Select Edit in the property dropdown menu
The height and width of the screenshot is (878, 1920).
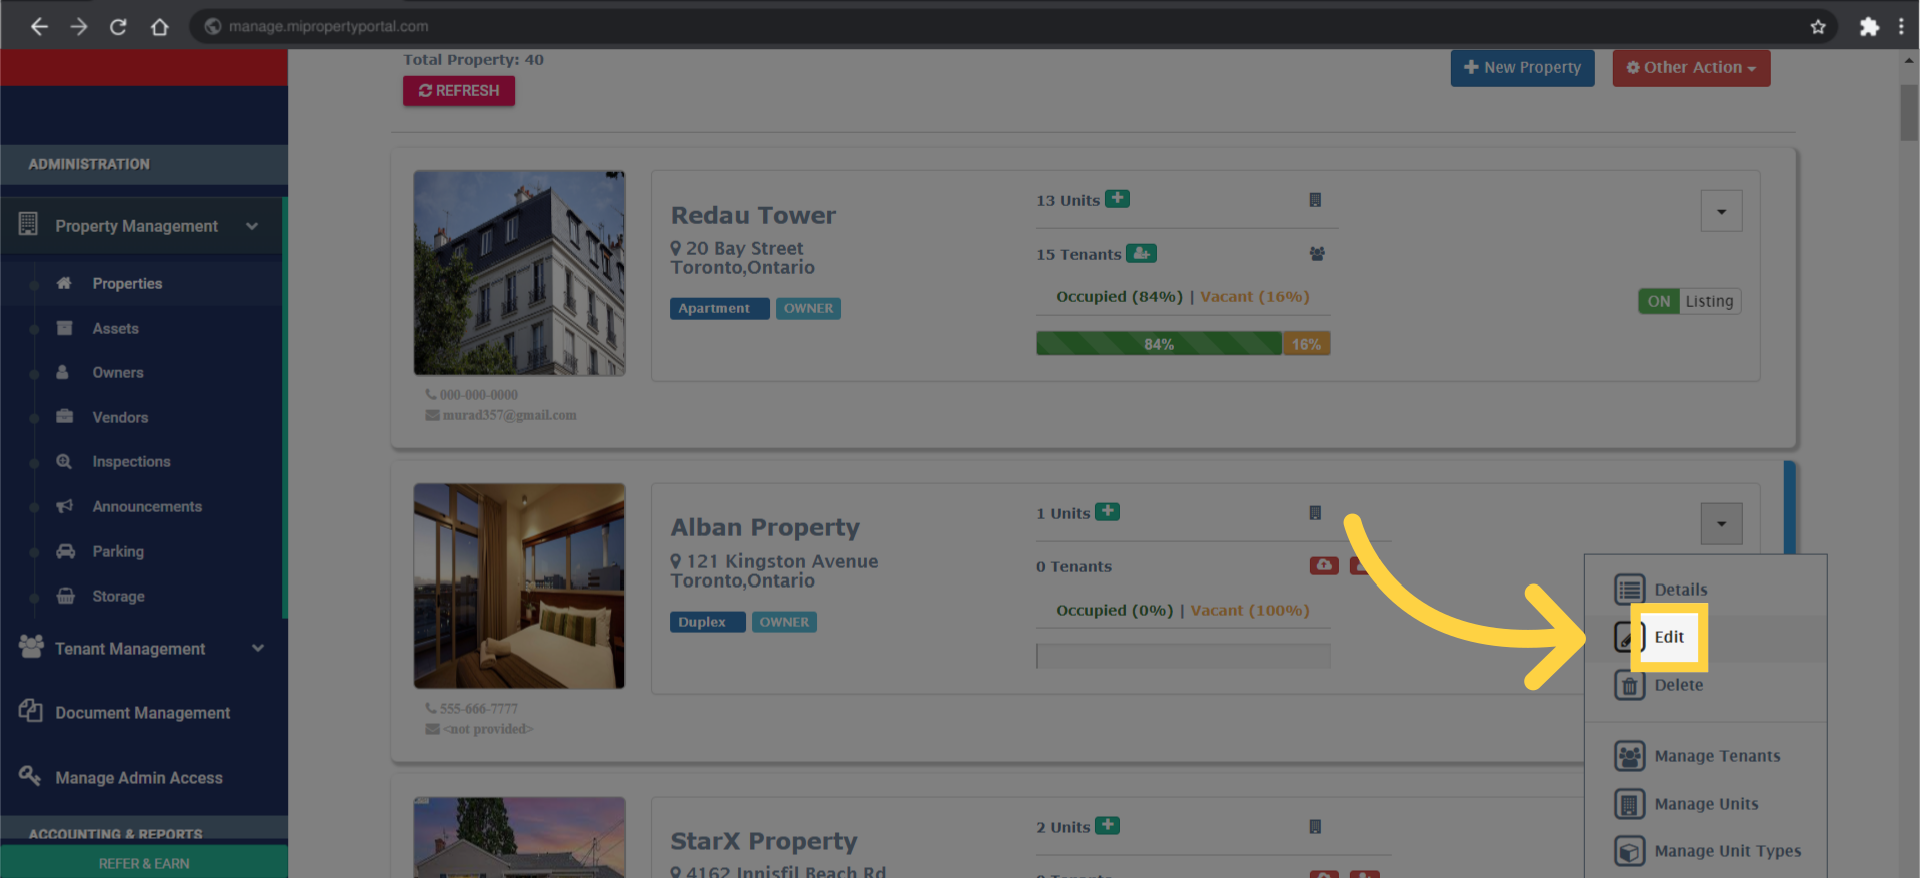(x=1705, y=637)
